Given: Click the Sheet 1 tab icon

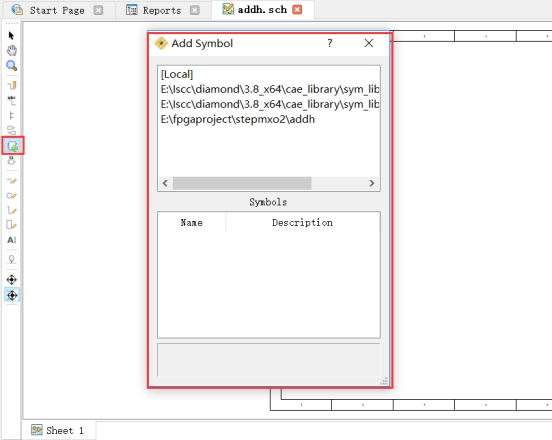Looking at the screenshot, I should coord(37,430).
